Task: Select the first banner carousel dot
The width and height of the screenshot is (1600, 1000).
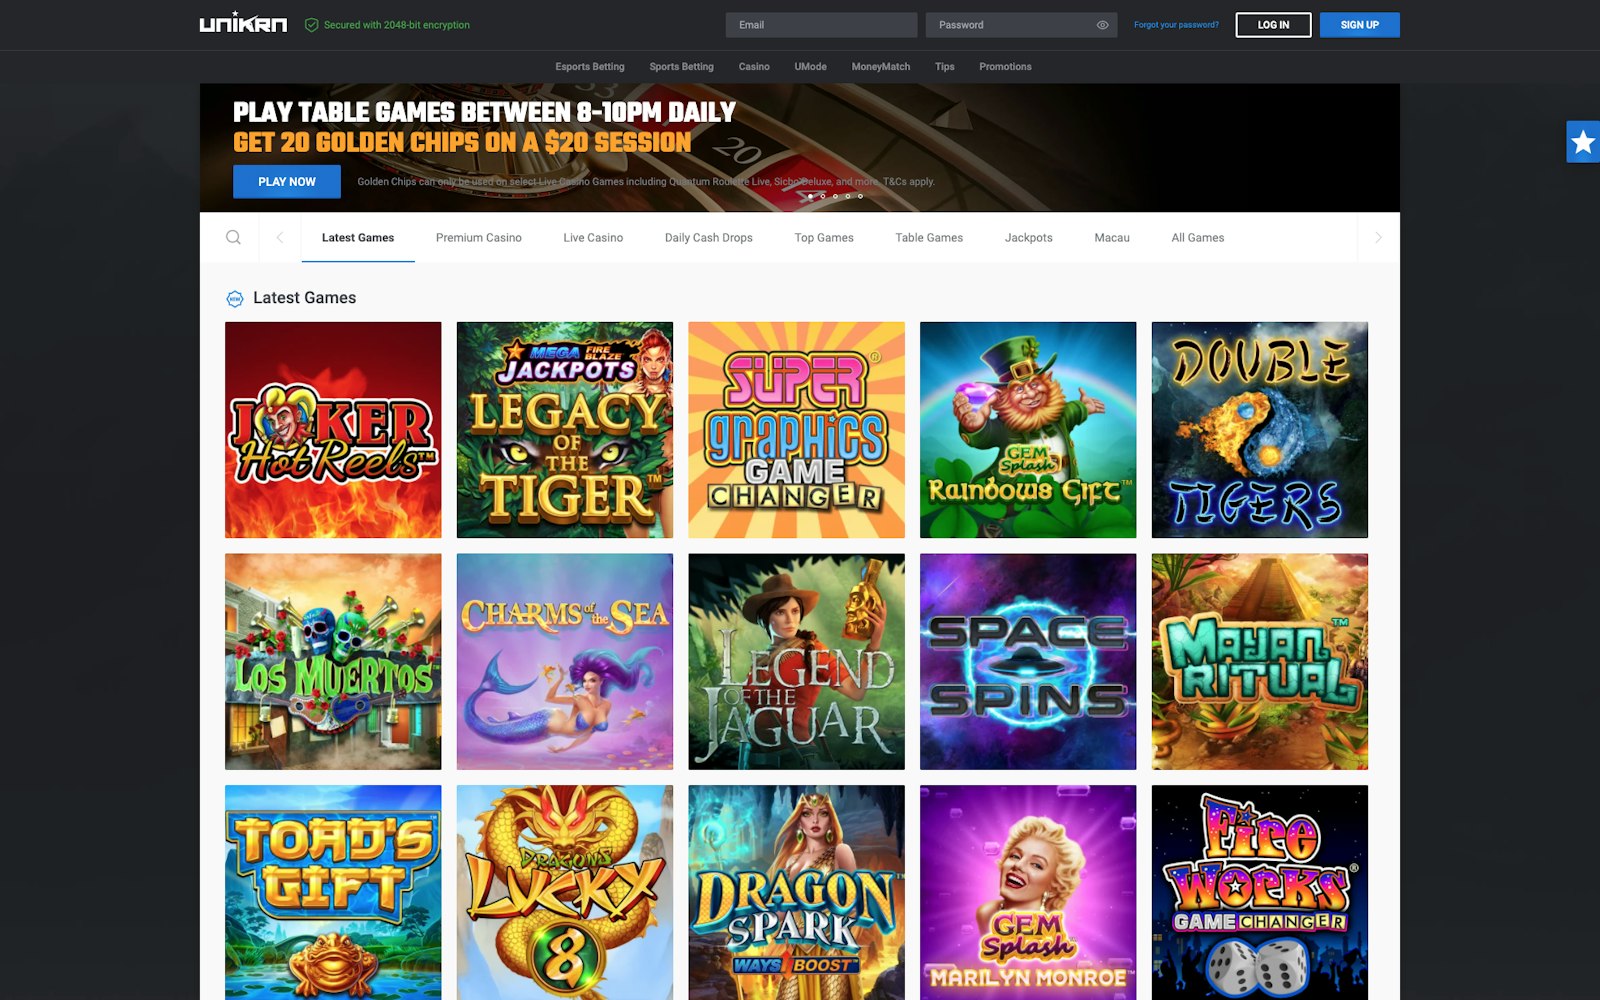Action: click(x=810, y=196)
